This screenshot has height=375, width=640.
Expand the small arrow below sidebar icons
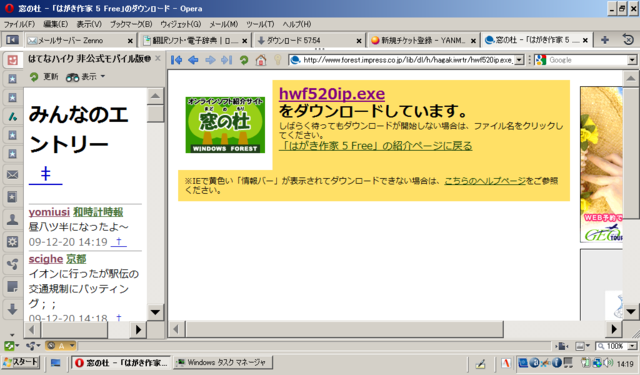point(12,335)
